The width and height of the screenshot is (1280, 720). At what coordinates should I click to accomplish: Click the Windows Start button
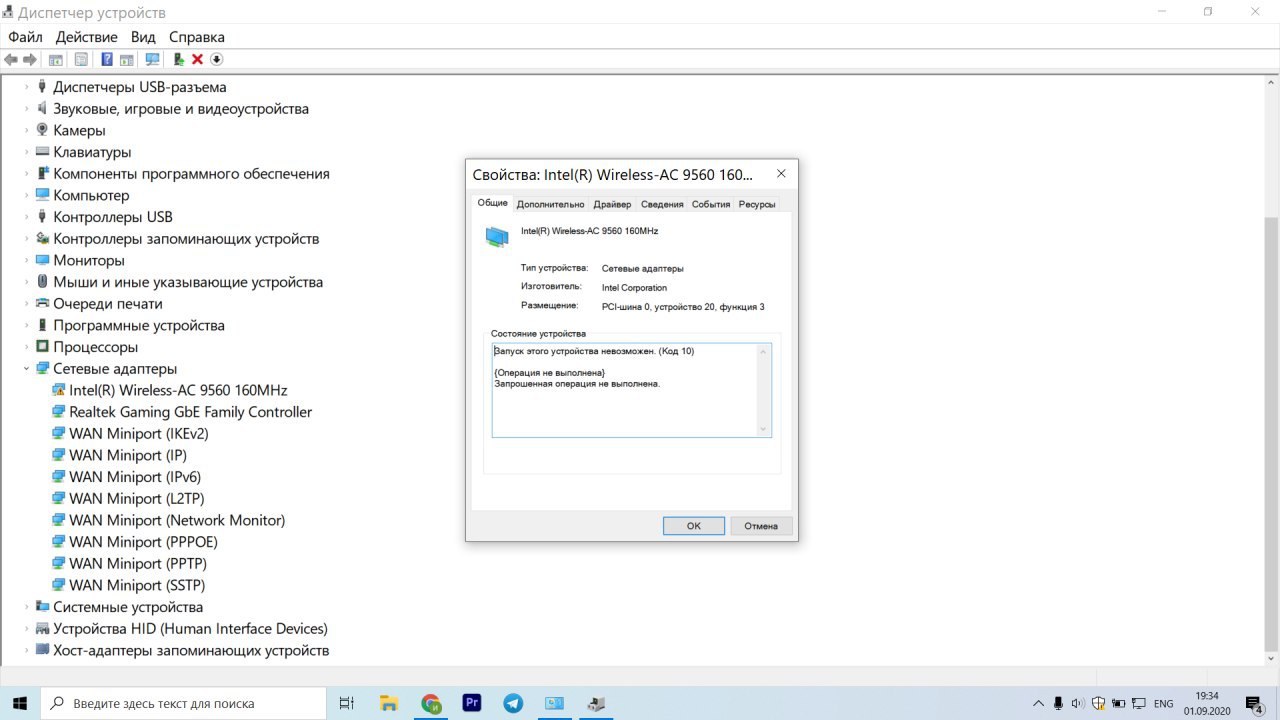coord(20,703)
